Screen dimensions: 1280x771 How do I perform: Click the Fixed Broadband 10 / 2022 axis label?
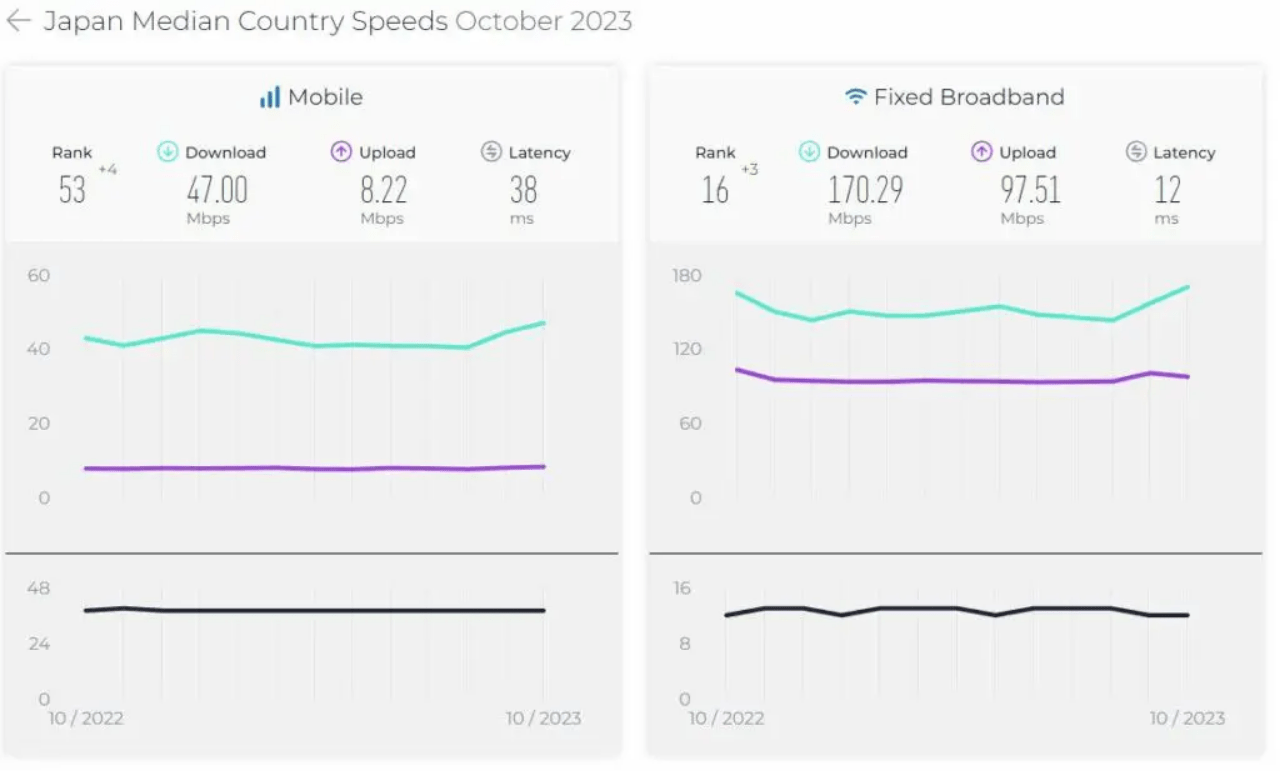[x=726, y=718]
